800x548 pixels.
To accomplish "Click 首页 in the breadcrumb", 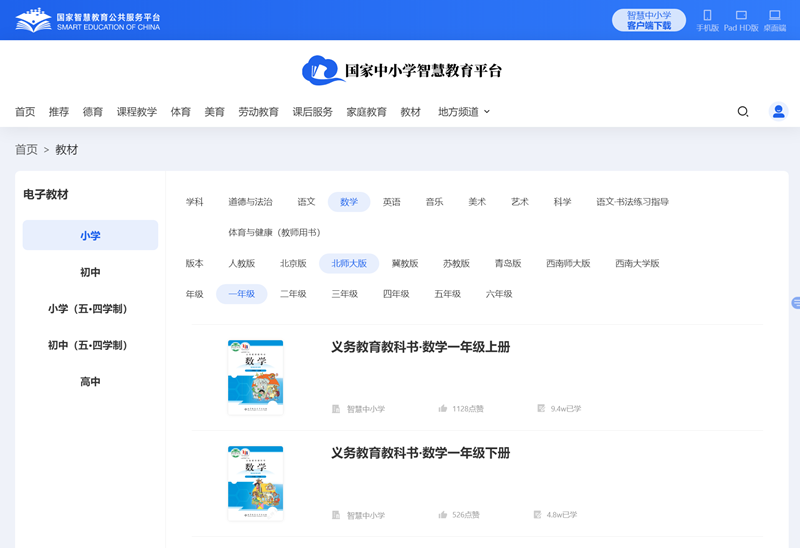I will (26, 150).
